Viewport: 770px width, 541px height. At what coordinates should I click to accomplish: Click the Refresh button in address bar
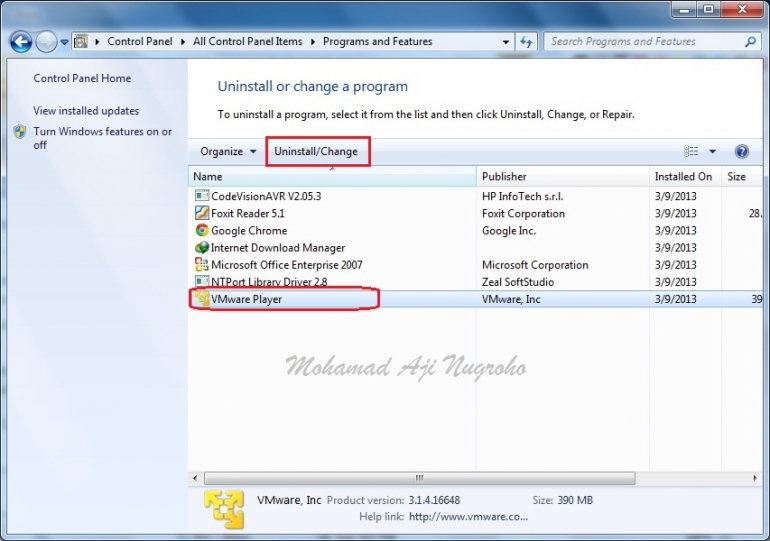click(526, 42)
